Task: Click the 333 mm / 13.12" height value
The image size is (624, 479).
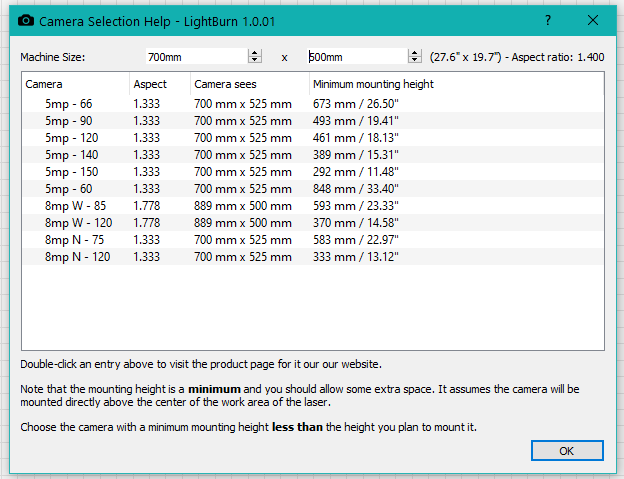Action: tap(355, 257)
